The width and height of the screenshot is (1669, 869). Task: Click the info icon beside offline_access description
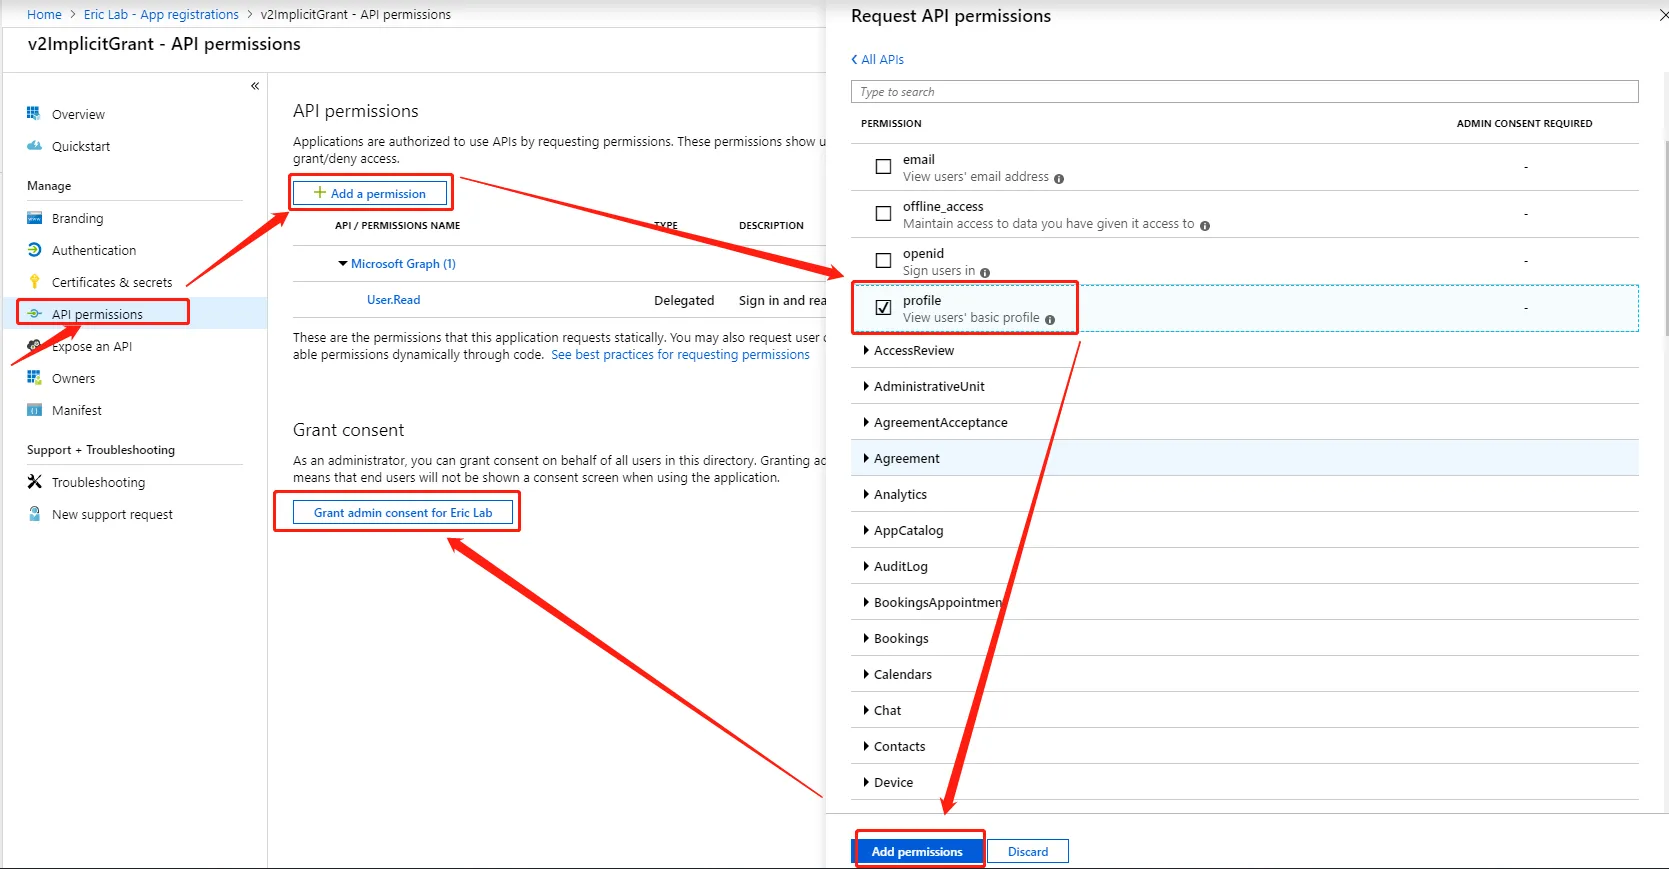point(1205,226)
